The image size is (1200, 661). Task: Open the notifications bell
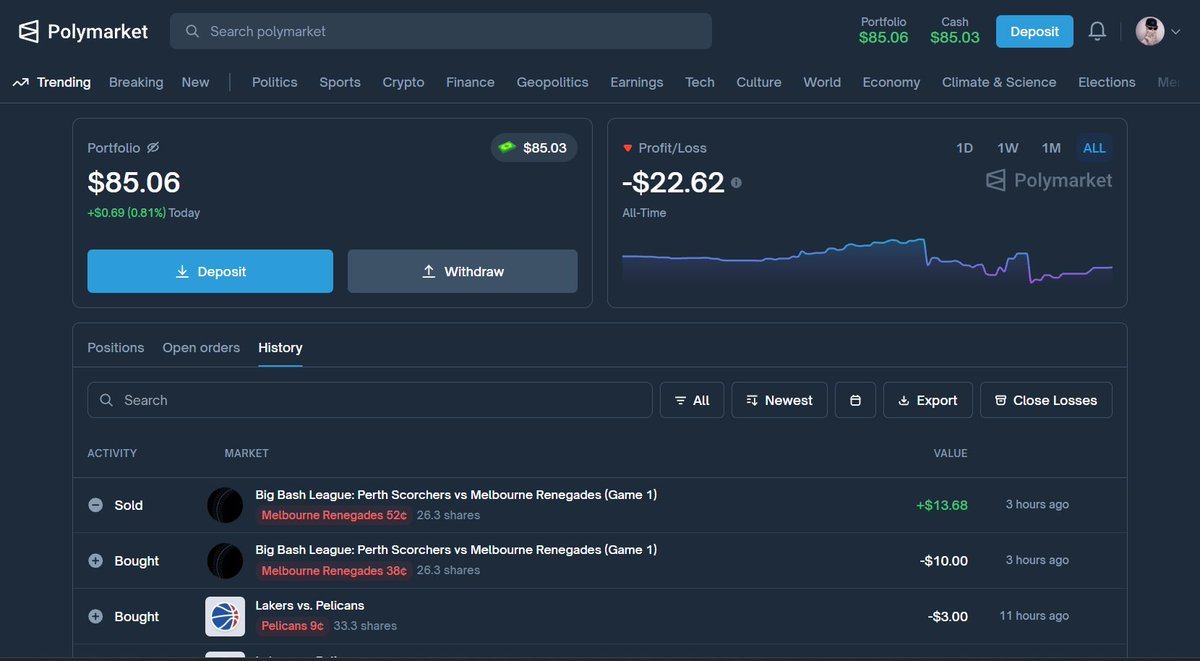click(1097, 31)
